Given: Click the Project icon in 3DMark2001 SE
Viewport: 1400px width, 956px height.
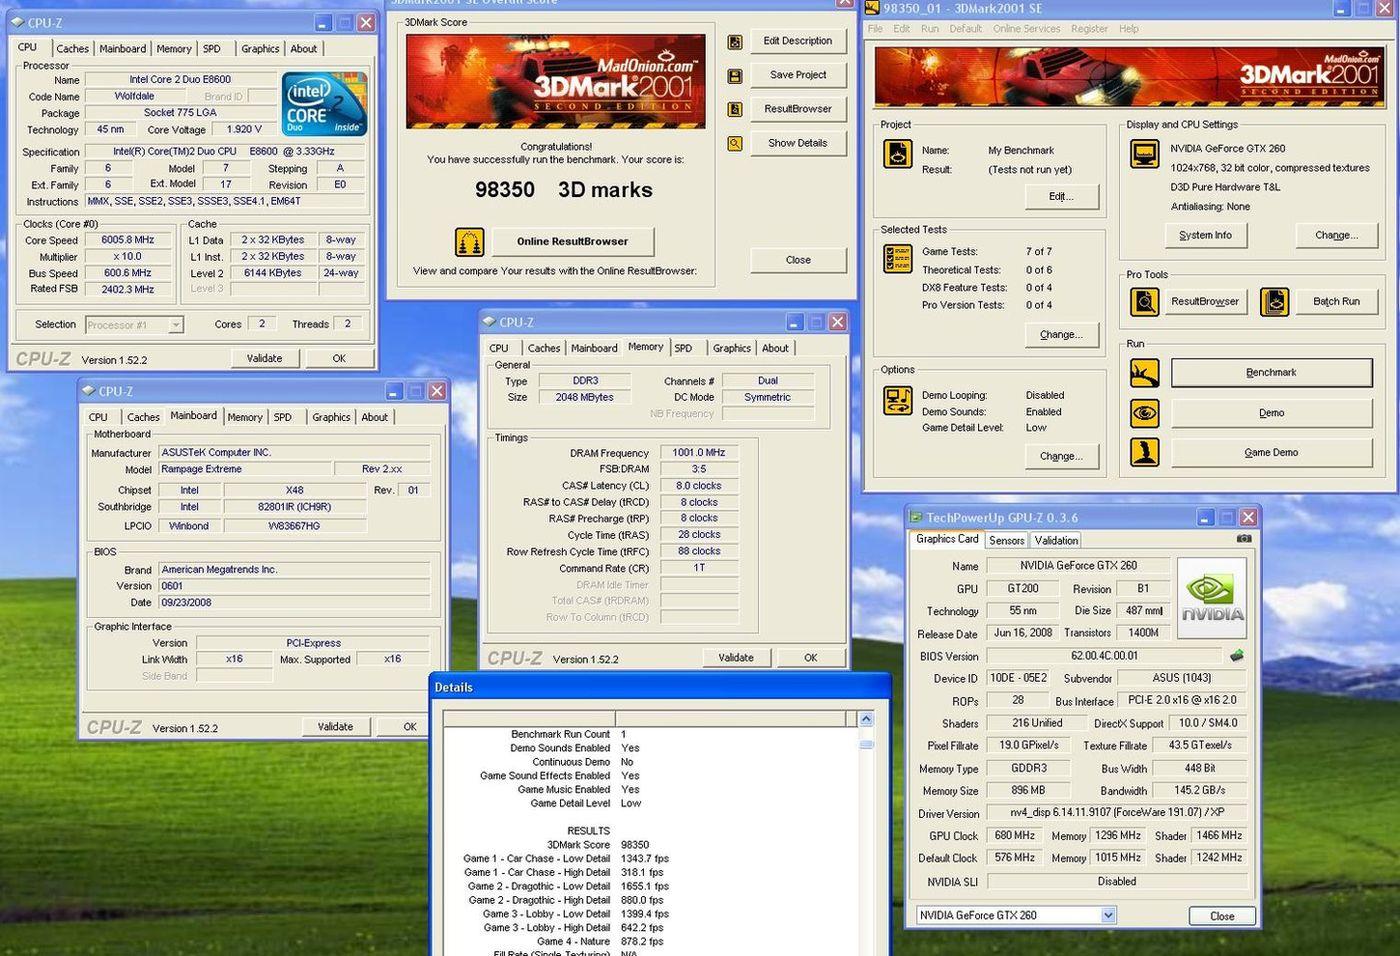Looking at the screenshot, I should (x=898, y=154).
